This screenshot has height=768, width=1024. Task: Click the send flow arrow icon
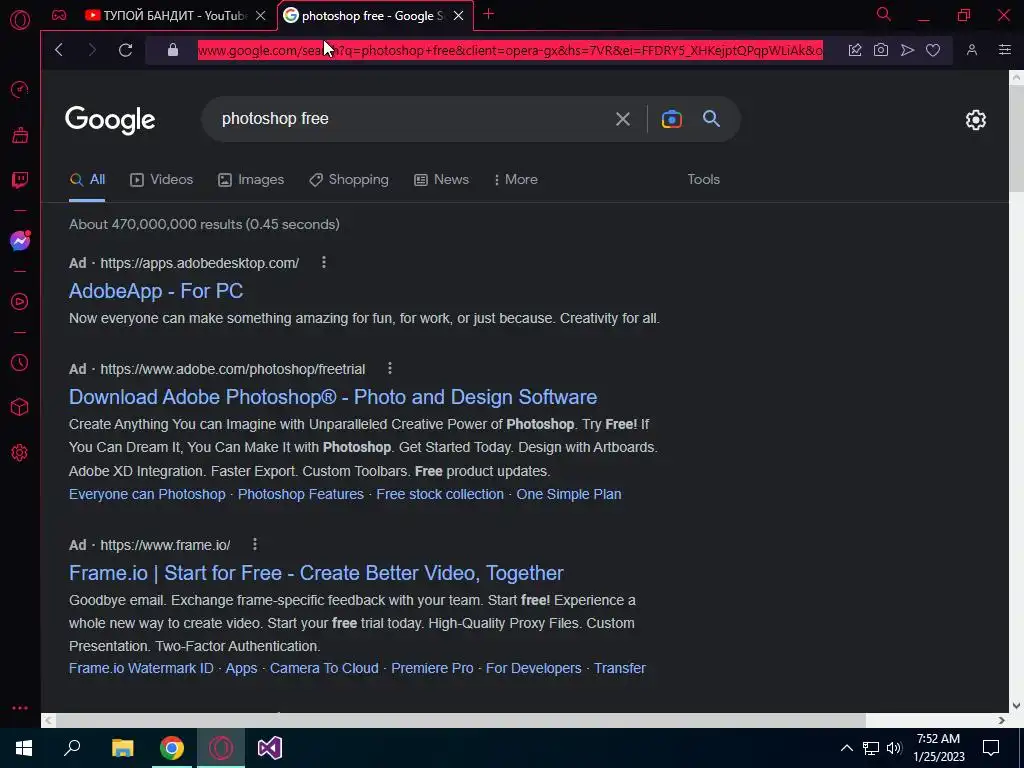pos(907,50)
